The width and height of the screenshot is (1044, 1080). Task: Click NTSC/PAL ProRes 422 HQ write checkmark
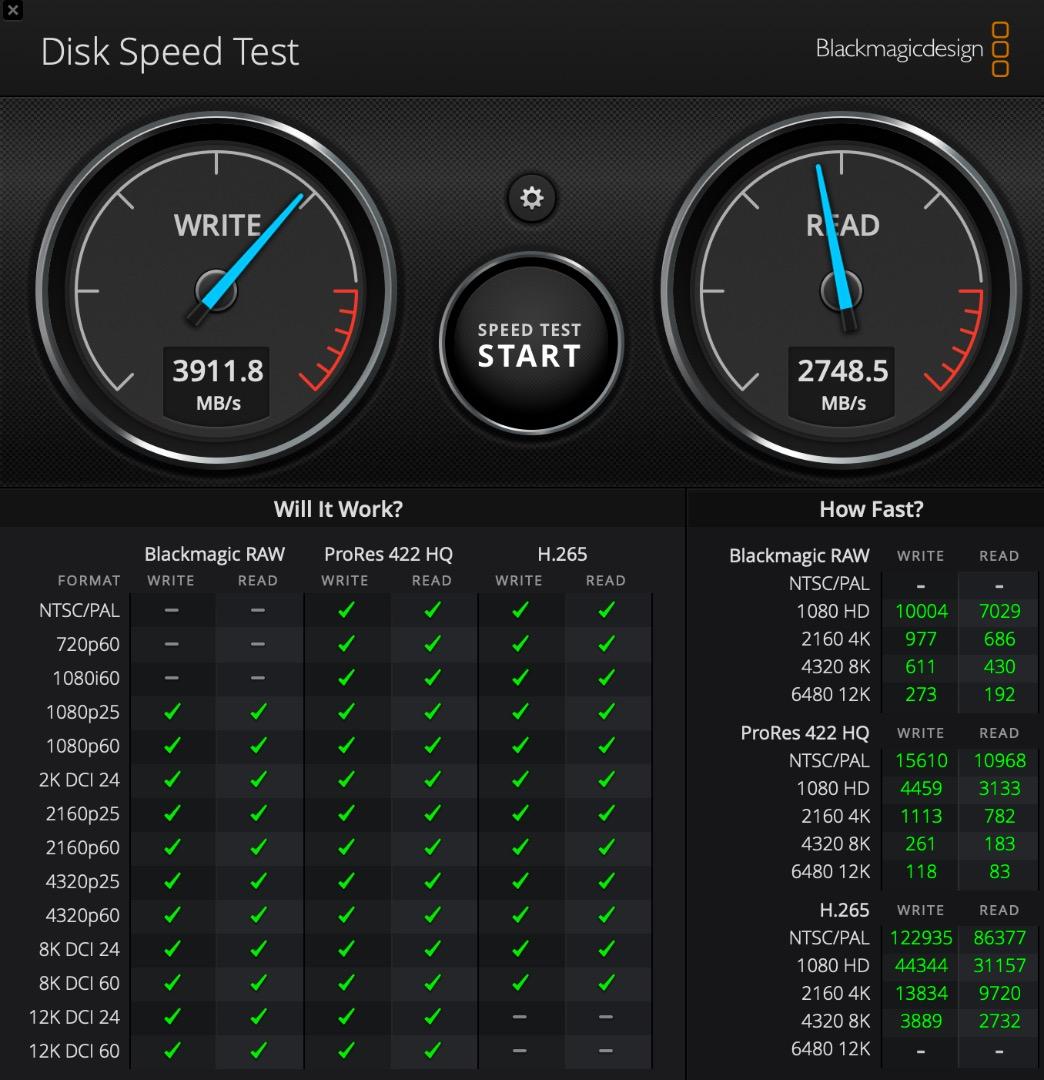click(x=346, y=611)
